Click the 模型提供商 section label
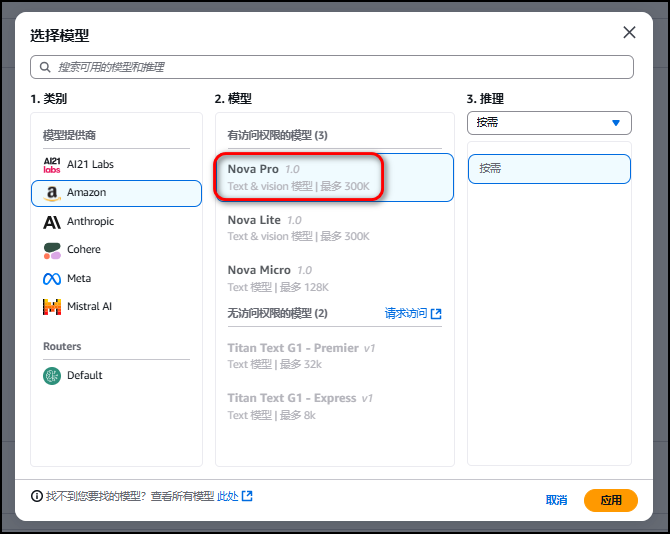The width and height of the screenshot is (670, 534). tap(69, 136)
